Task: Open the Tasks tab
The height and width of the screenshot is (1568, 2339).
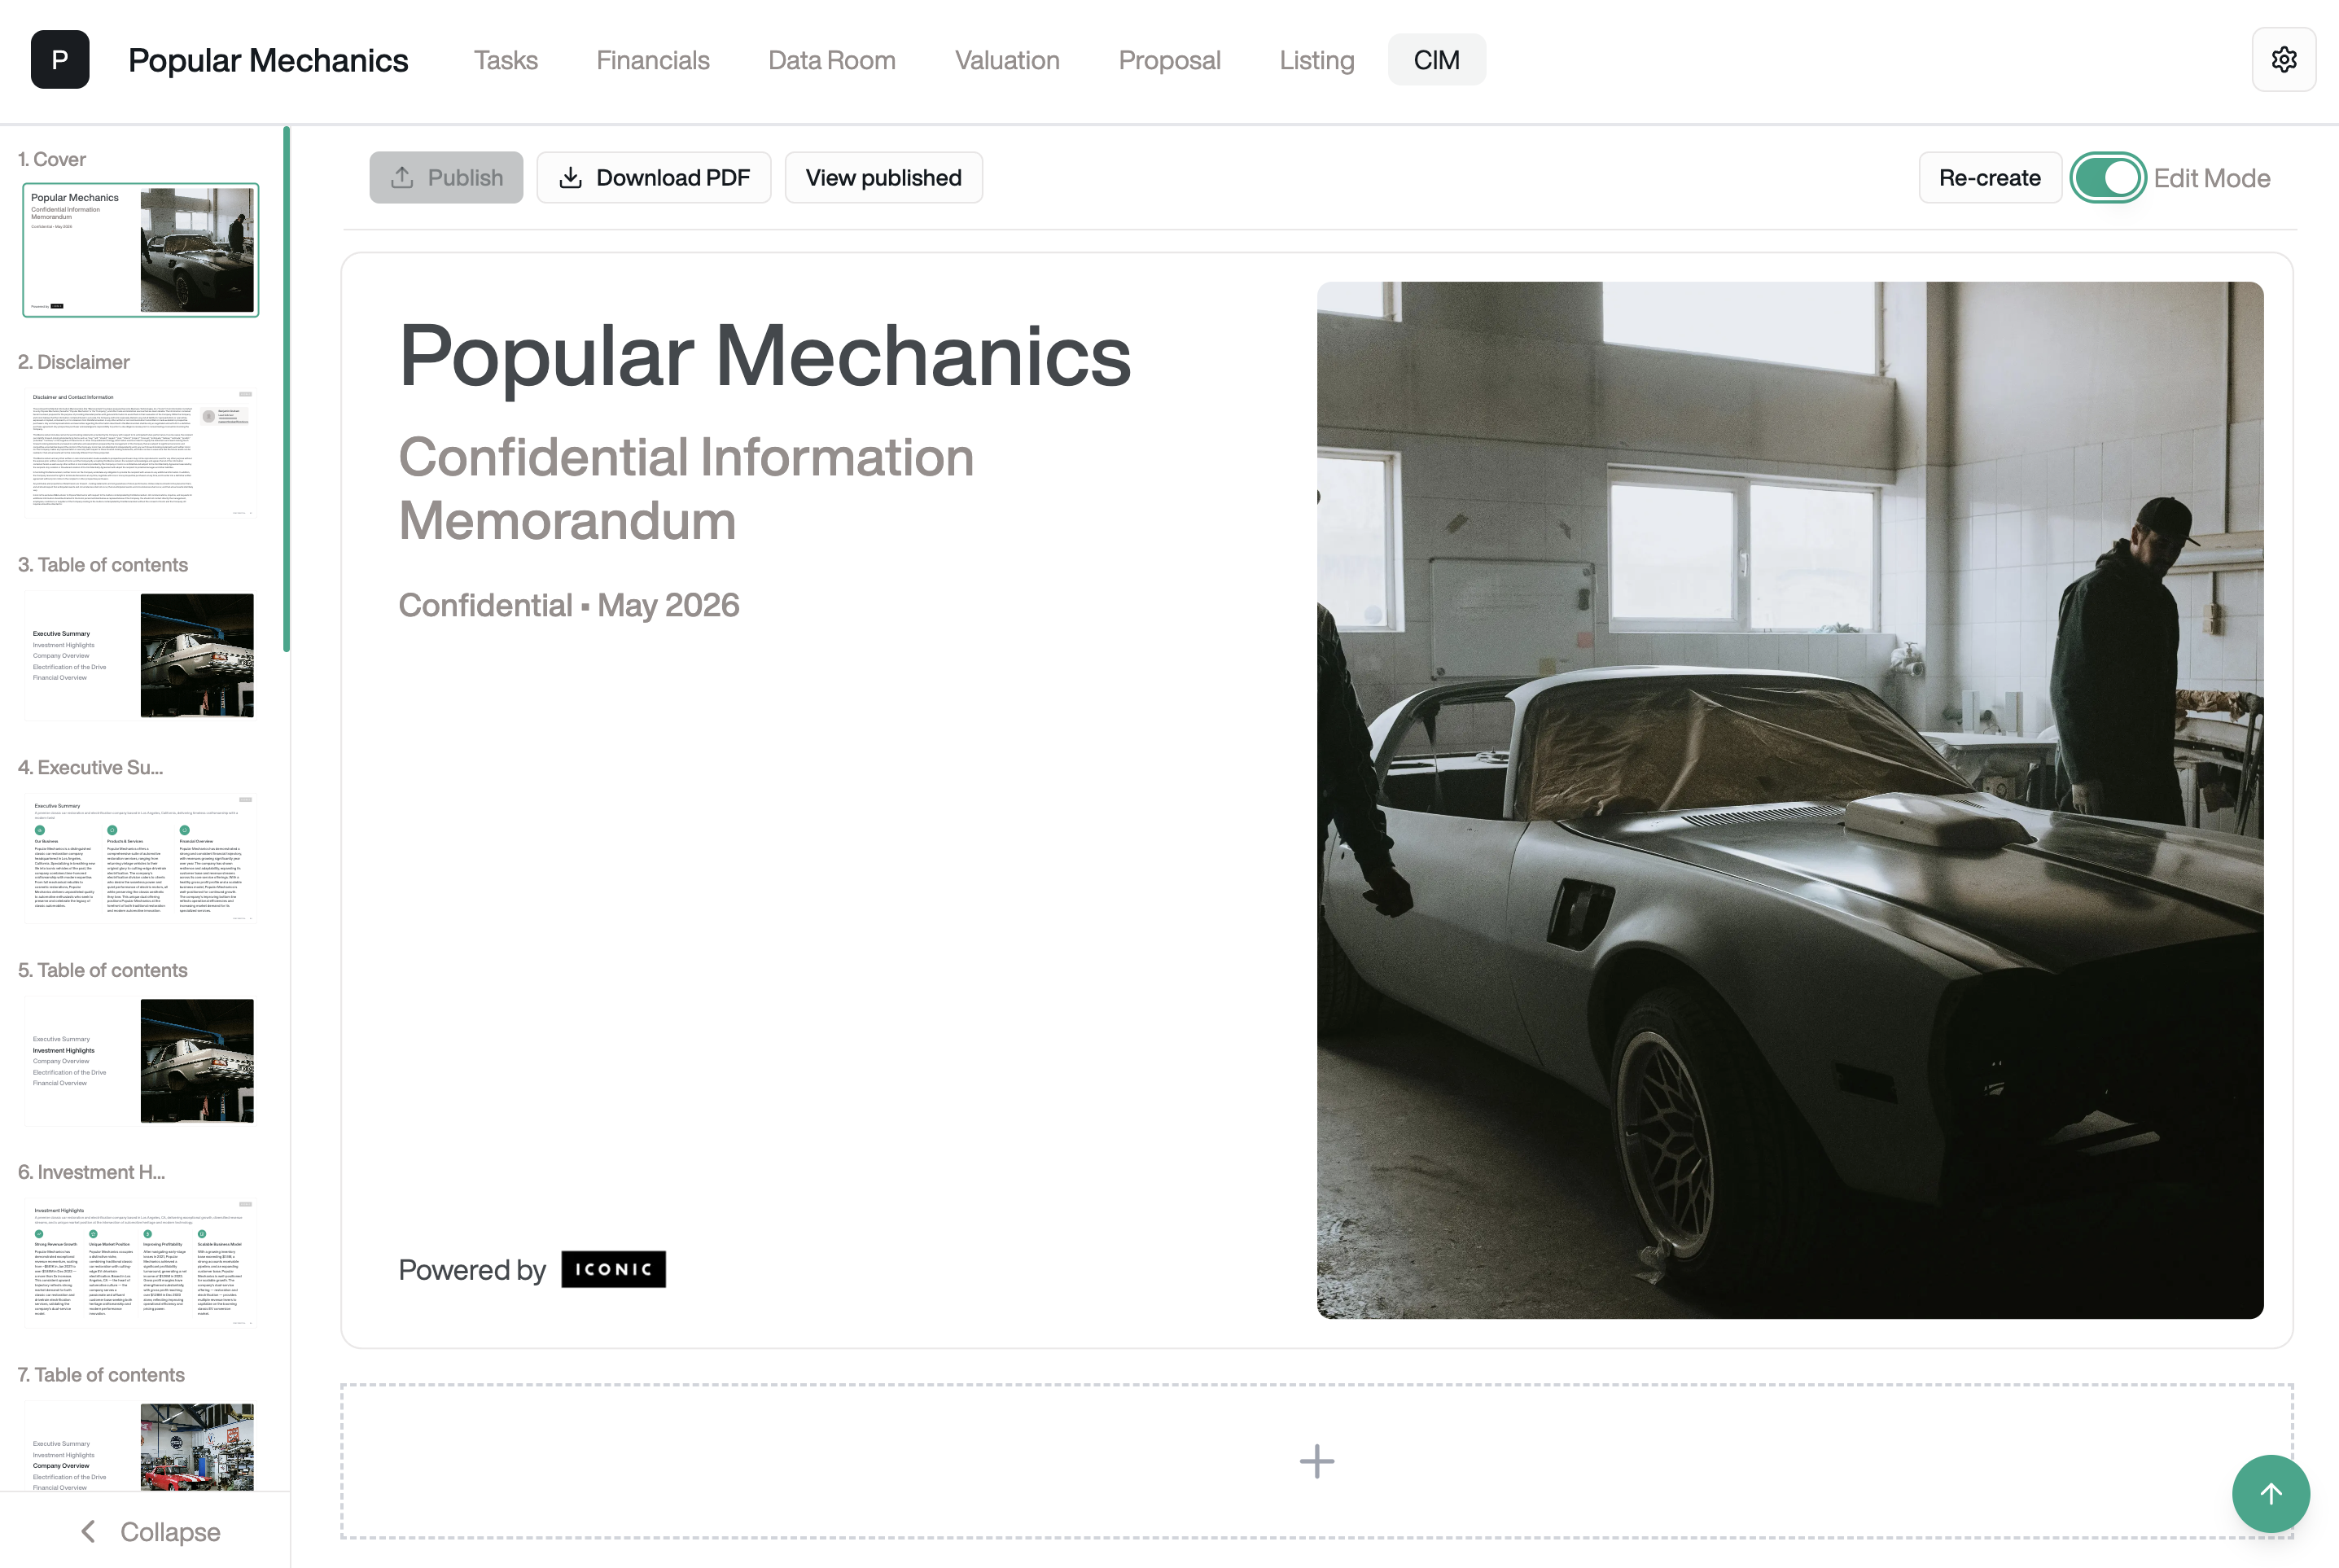Action: point(505,60)
